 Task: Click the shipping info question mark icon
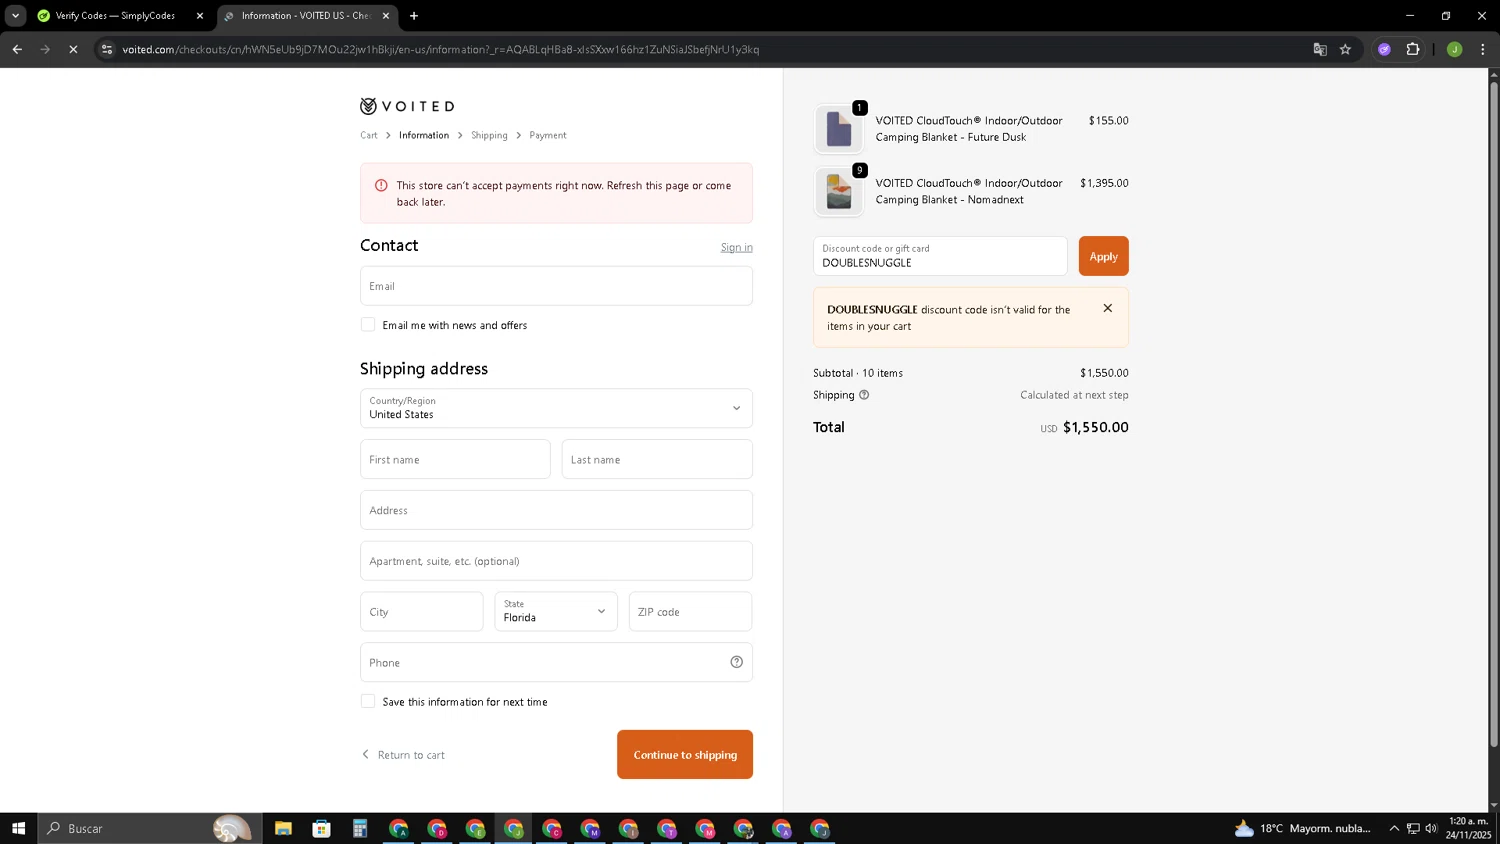[x=864, y=395]
